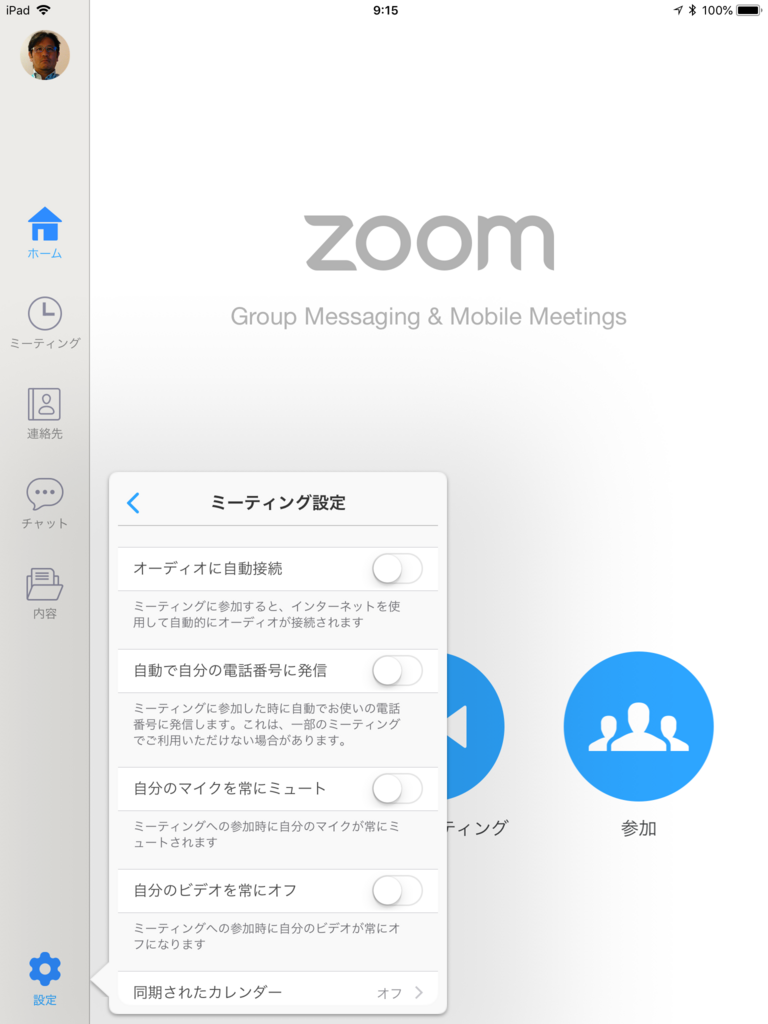This screenshot has width=768, height=1024.
Task: Enable 自分のビデオを常にオフ switch
Action: 397,891
